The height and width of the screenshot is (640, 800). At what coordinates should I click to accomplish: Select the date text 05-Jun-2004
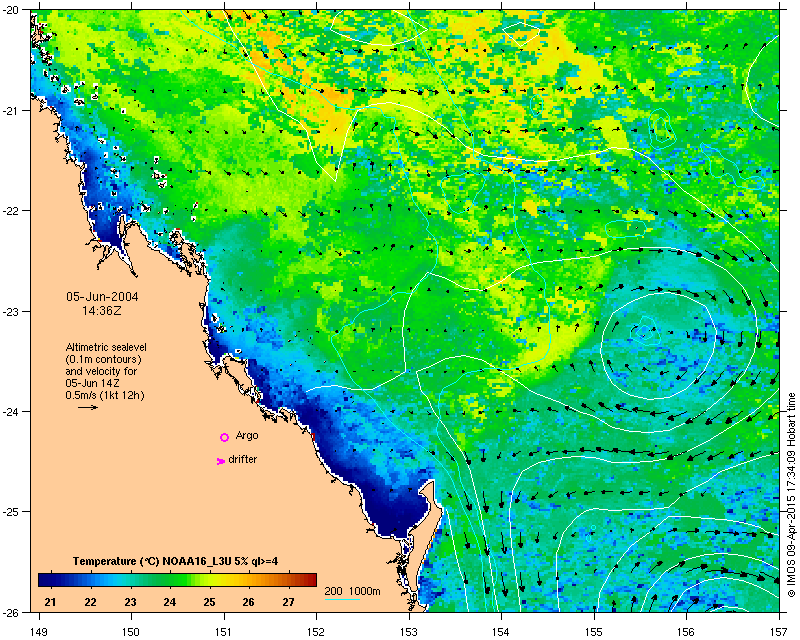tap(103, 297)
